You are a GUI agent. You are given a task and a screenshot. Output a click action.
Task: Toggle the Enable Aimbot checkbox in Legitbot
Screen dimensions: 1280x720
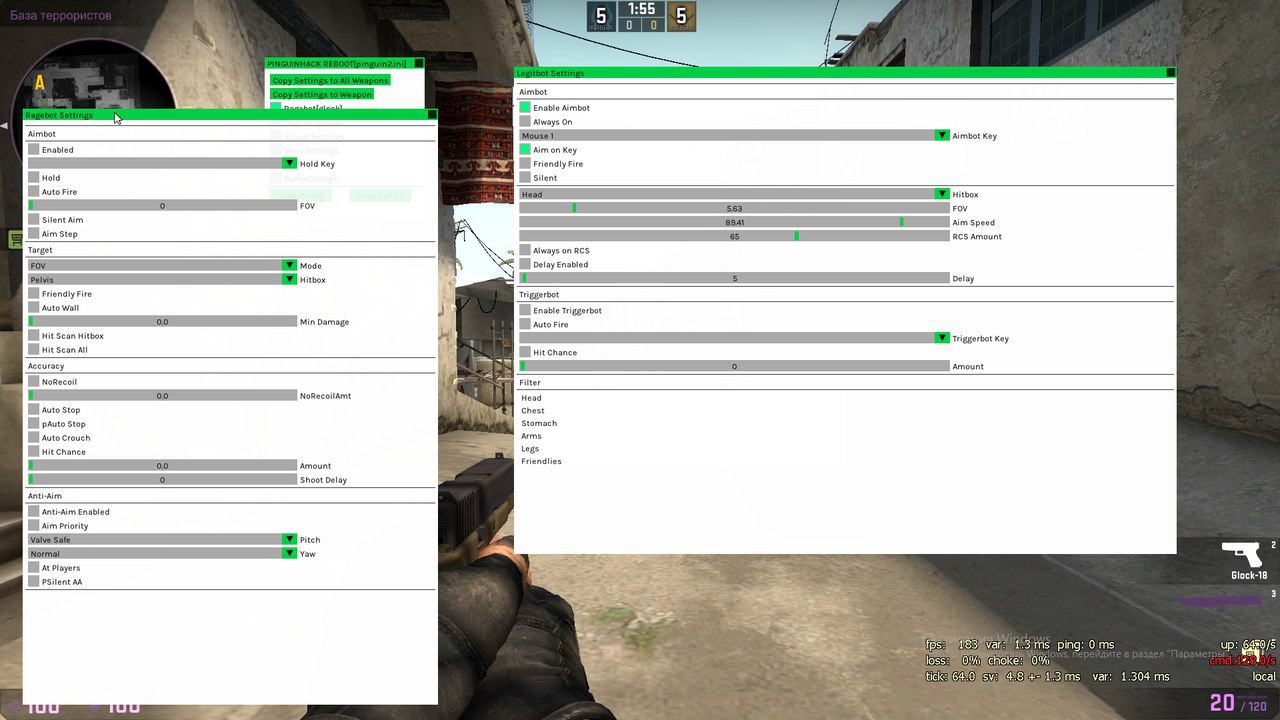(x=525, y=108)
